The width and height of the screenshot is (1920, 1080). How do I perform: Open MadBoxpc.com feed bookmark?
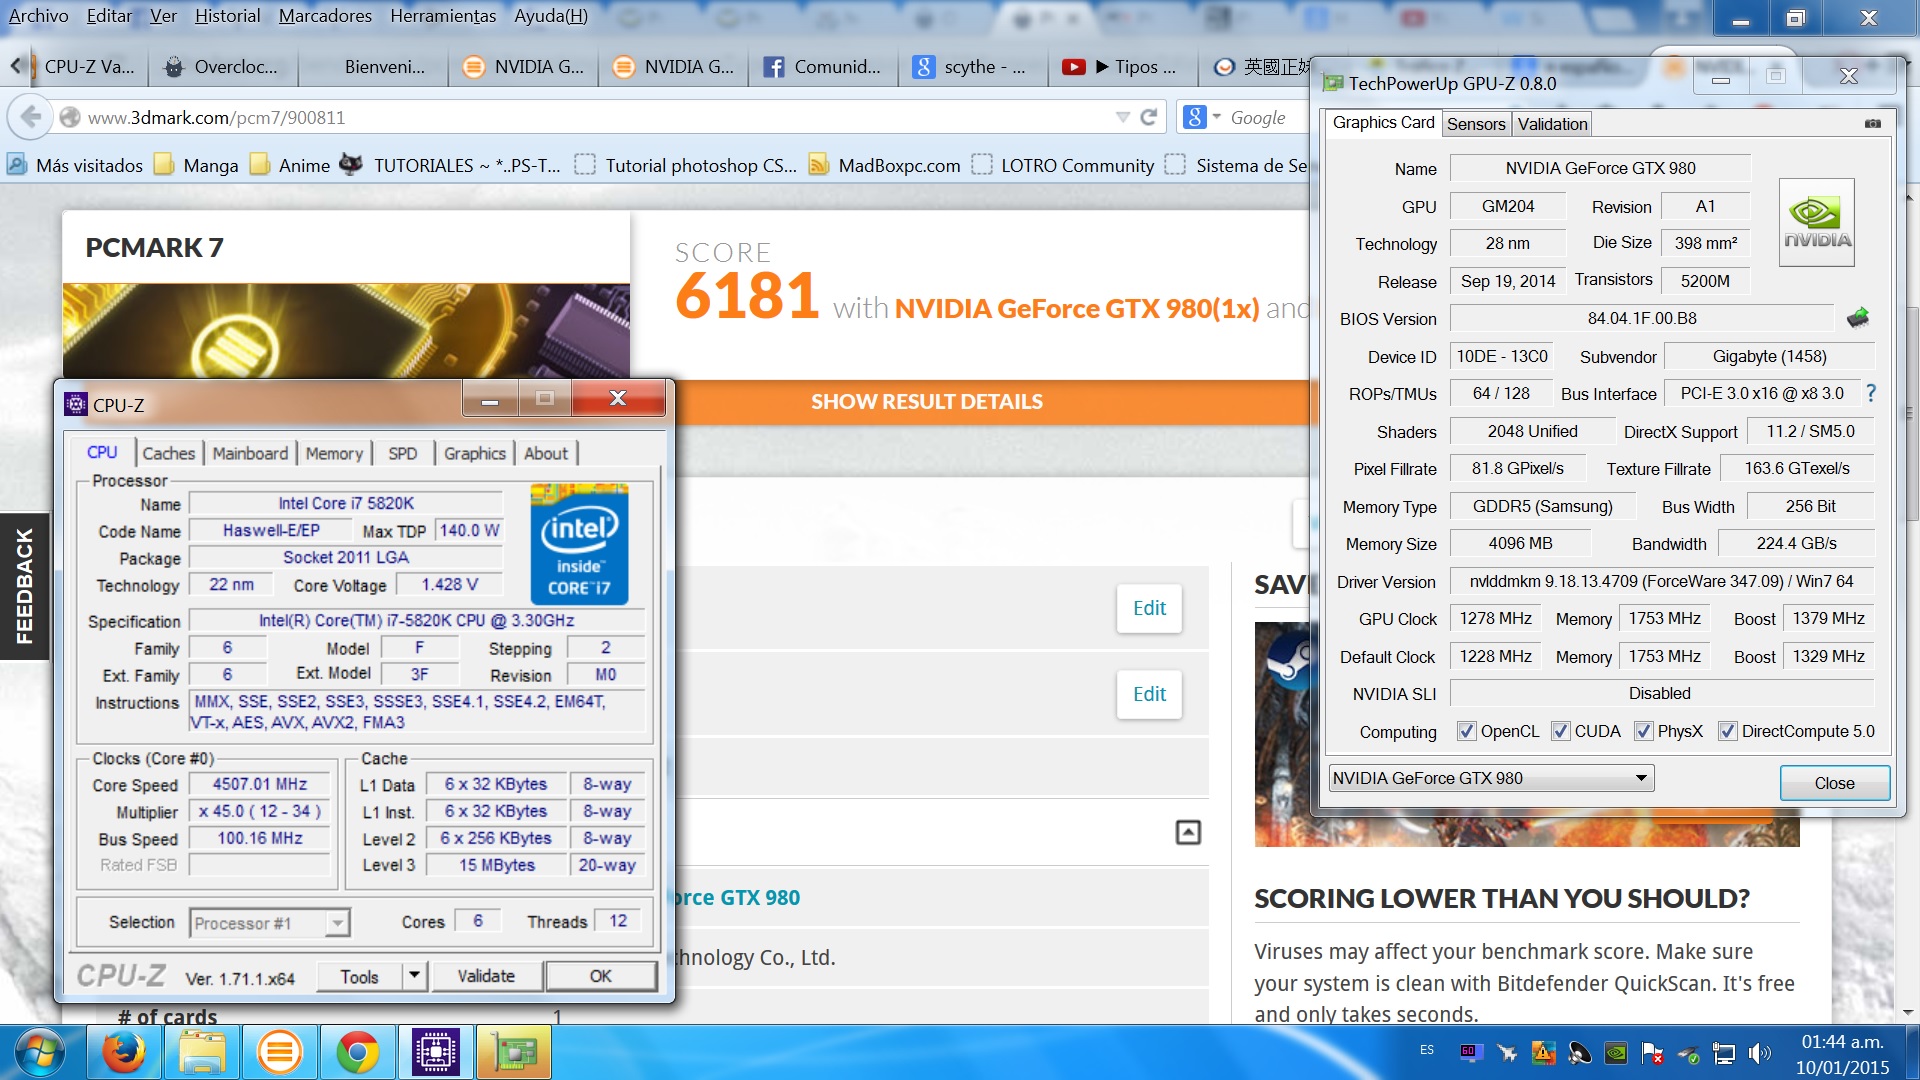(885, 165)
